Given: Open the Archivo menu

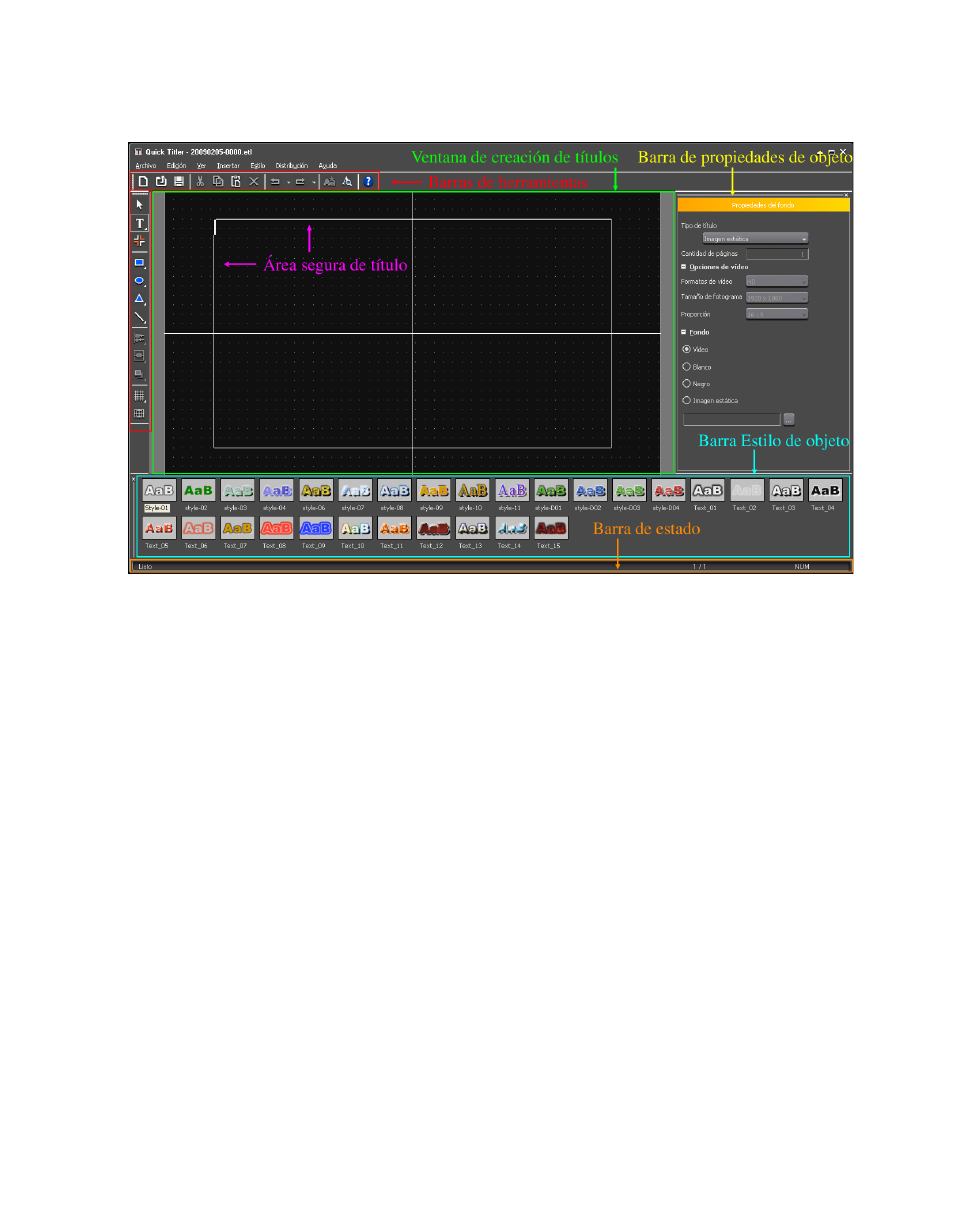Looking at the screenshot, I should coord(146,165).
